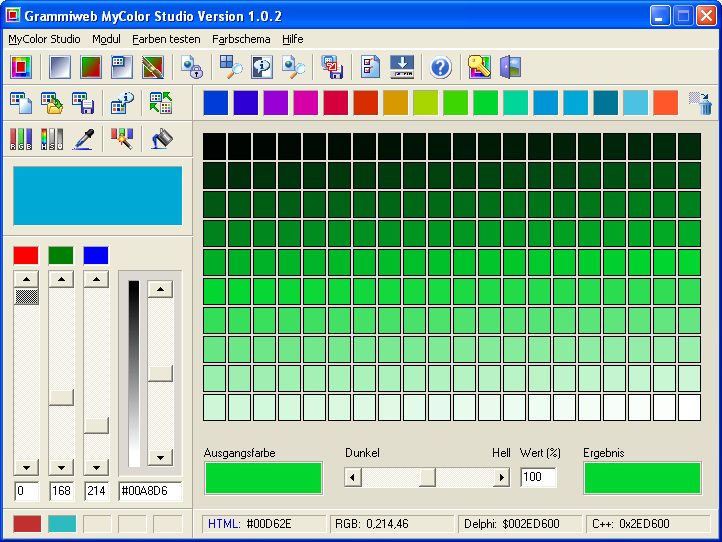
Task: Click the Ausgangsfarbe green color box
Action: point(263,478)
